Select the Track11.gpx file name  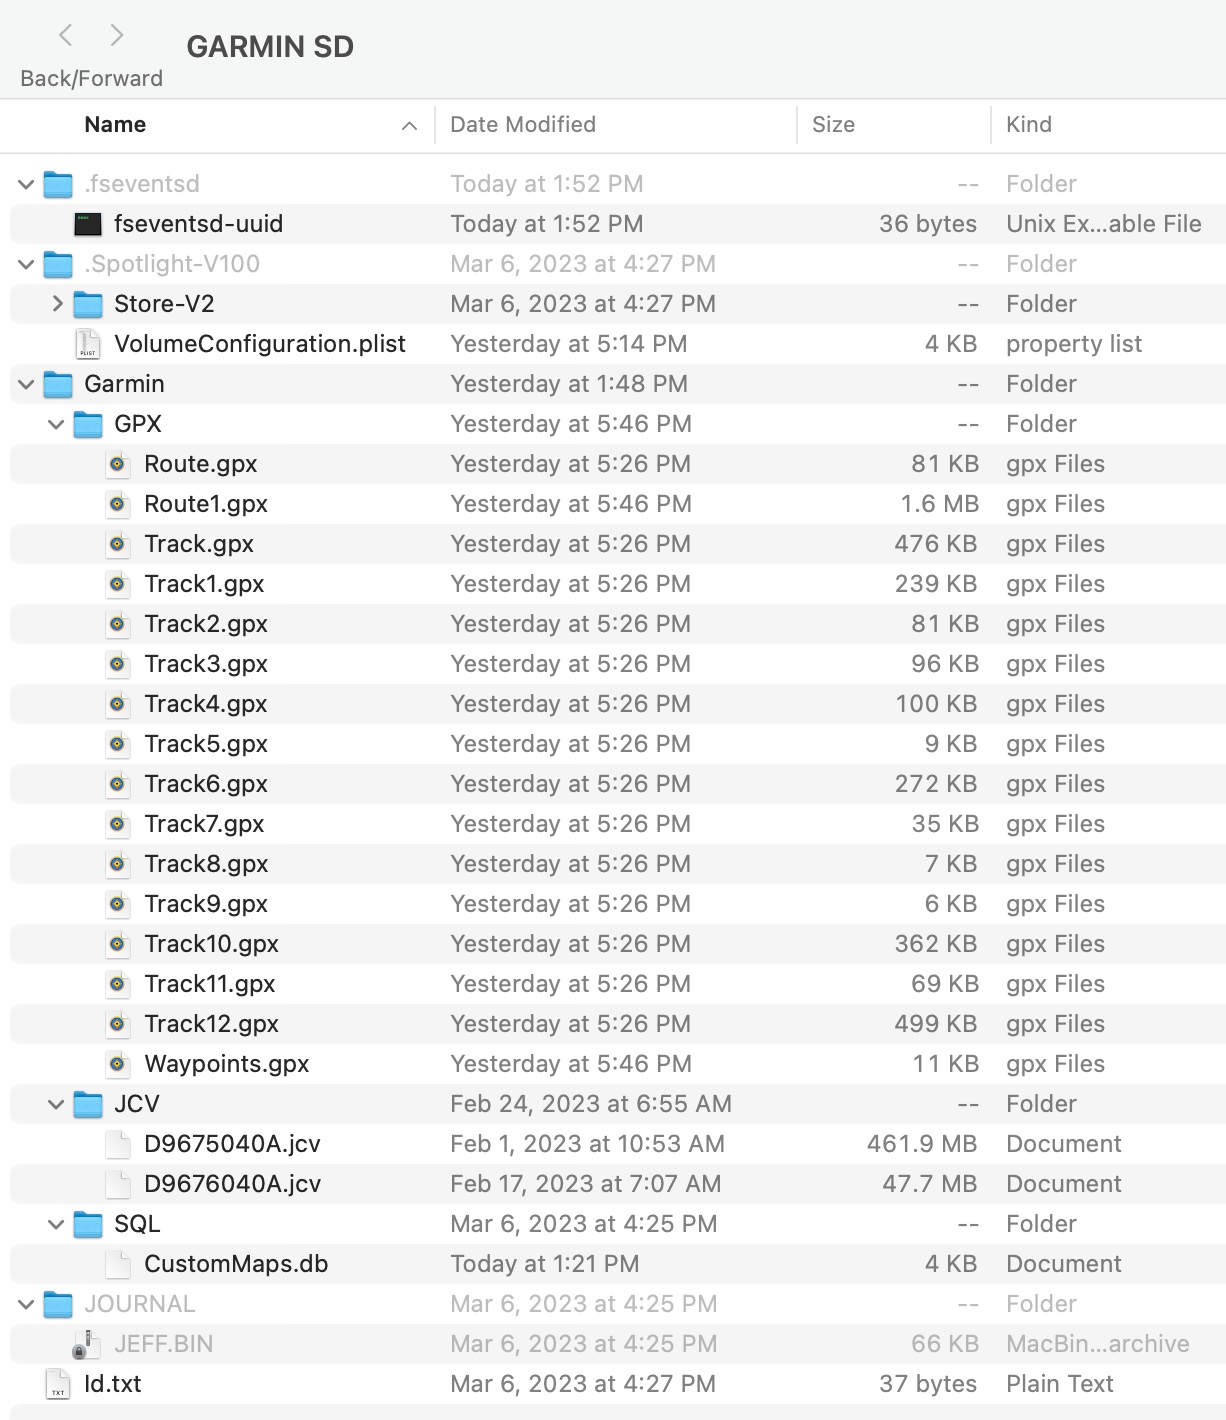(210, 984)
